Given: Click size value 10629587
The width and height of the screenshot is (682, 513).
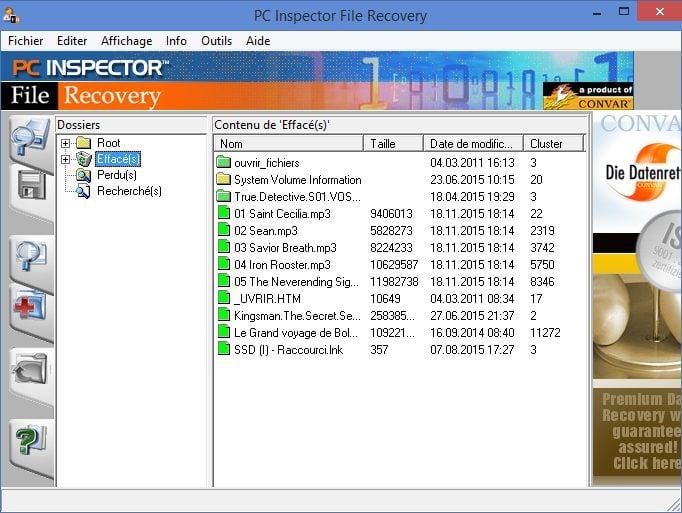Looking at the screenshot, I should (394, 265).
